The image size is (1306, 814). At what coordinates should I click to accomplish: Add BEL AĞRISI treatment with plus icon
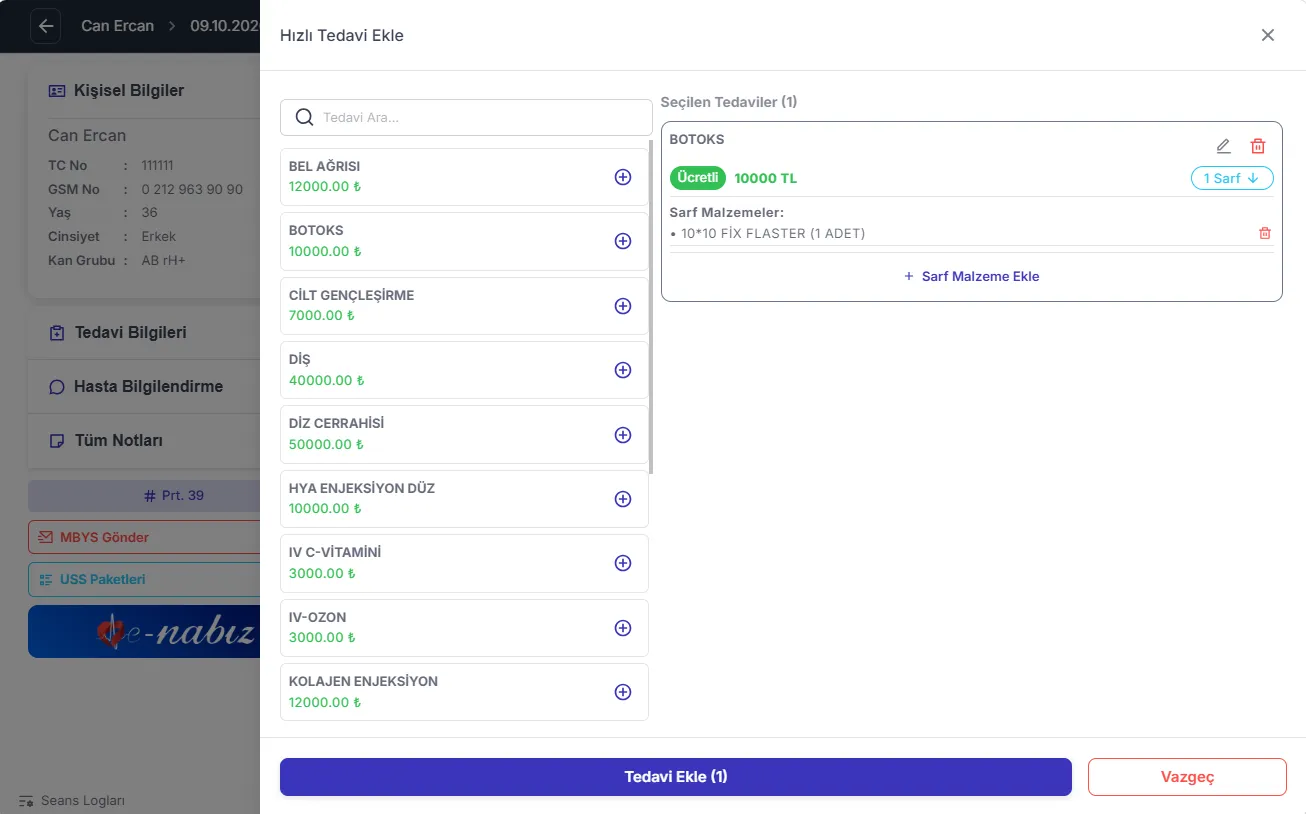(622, 177)
